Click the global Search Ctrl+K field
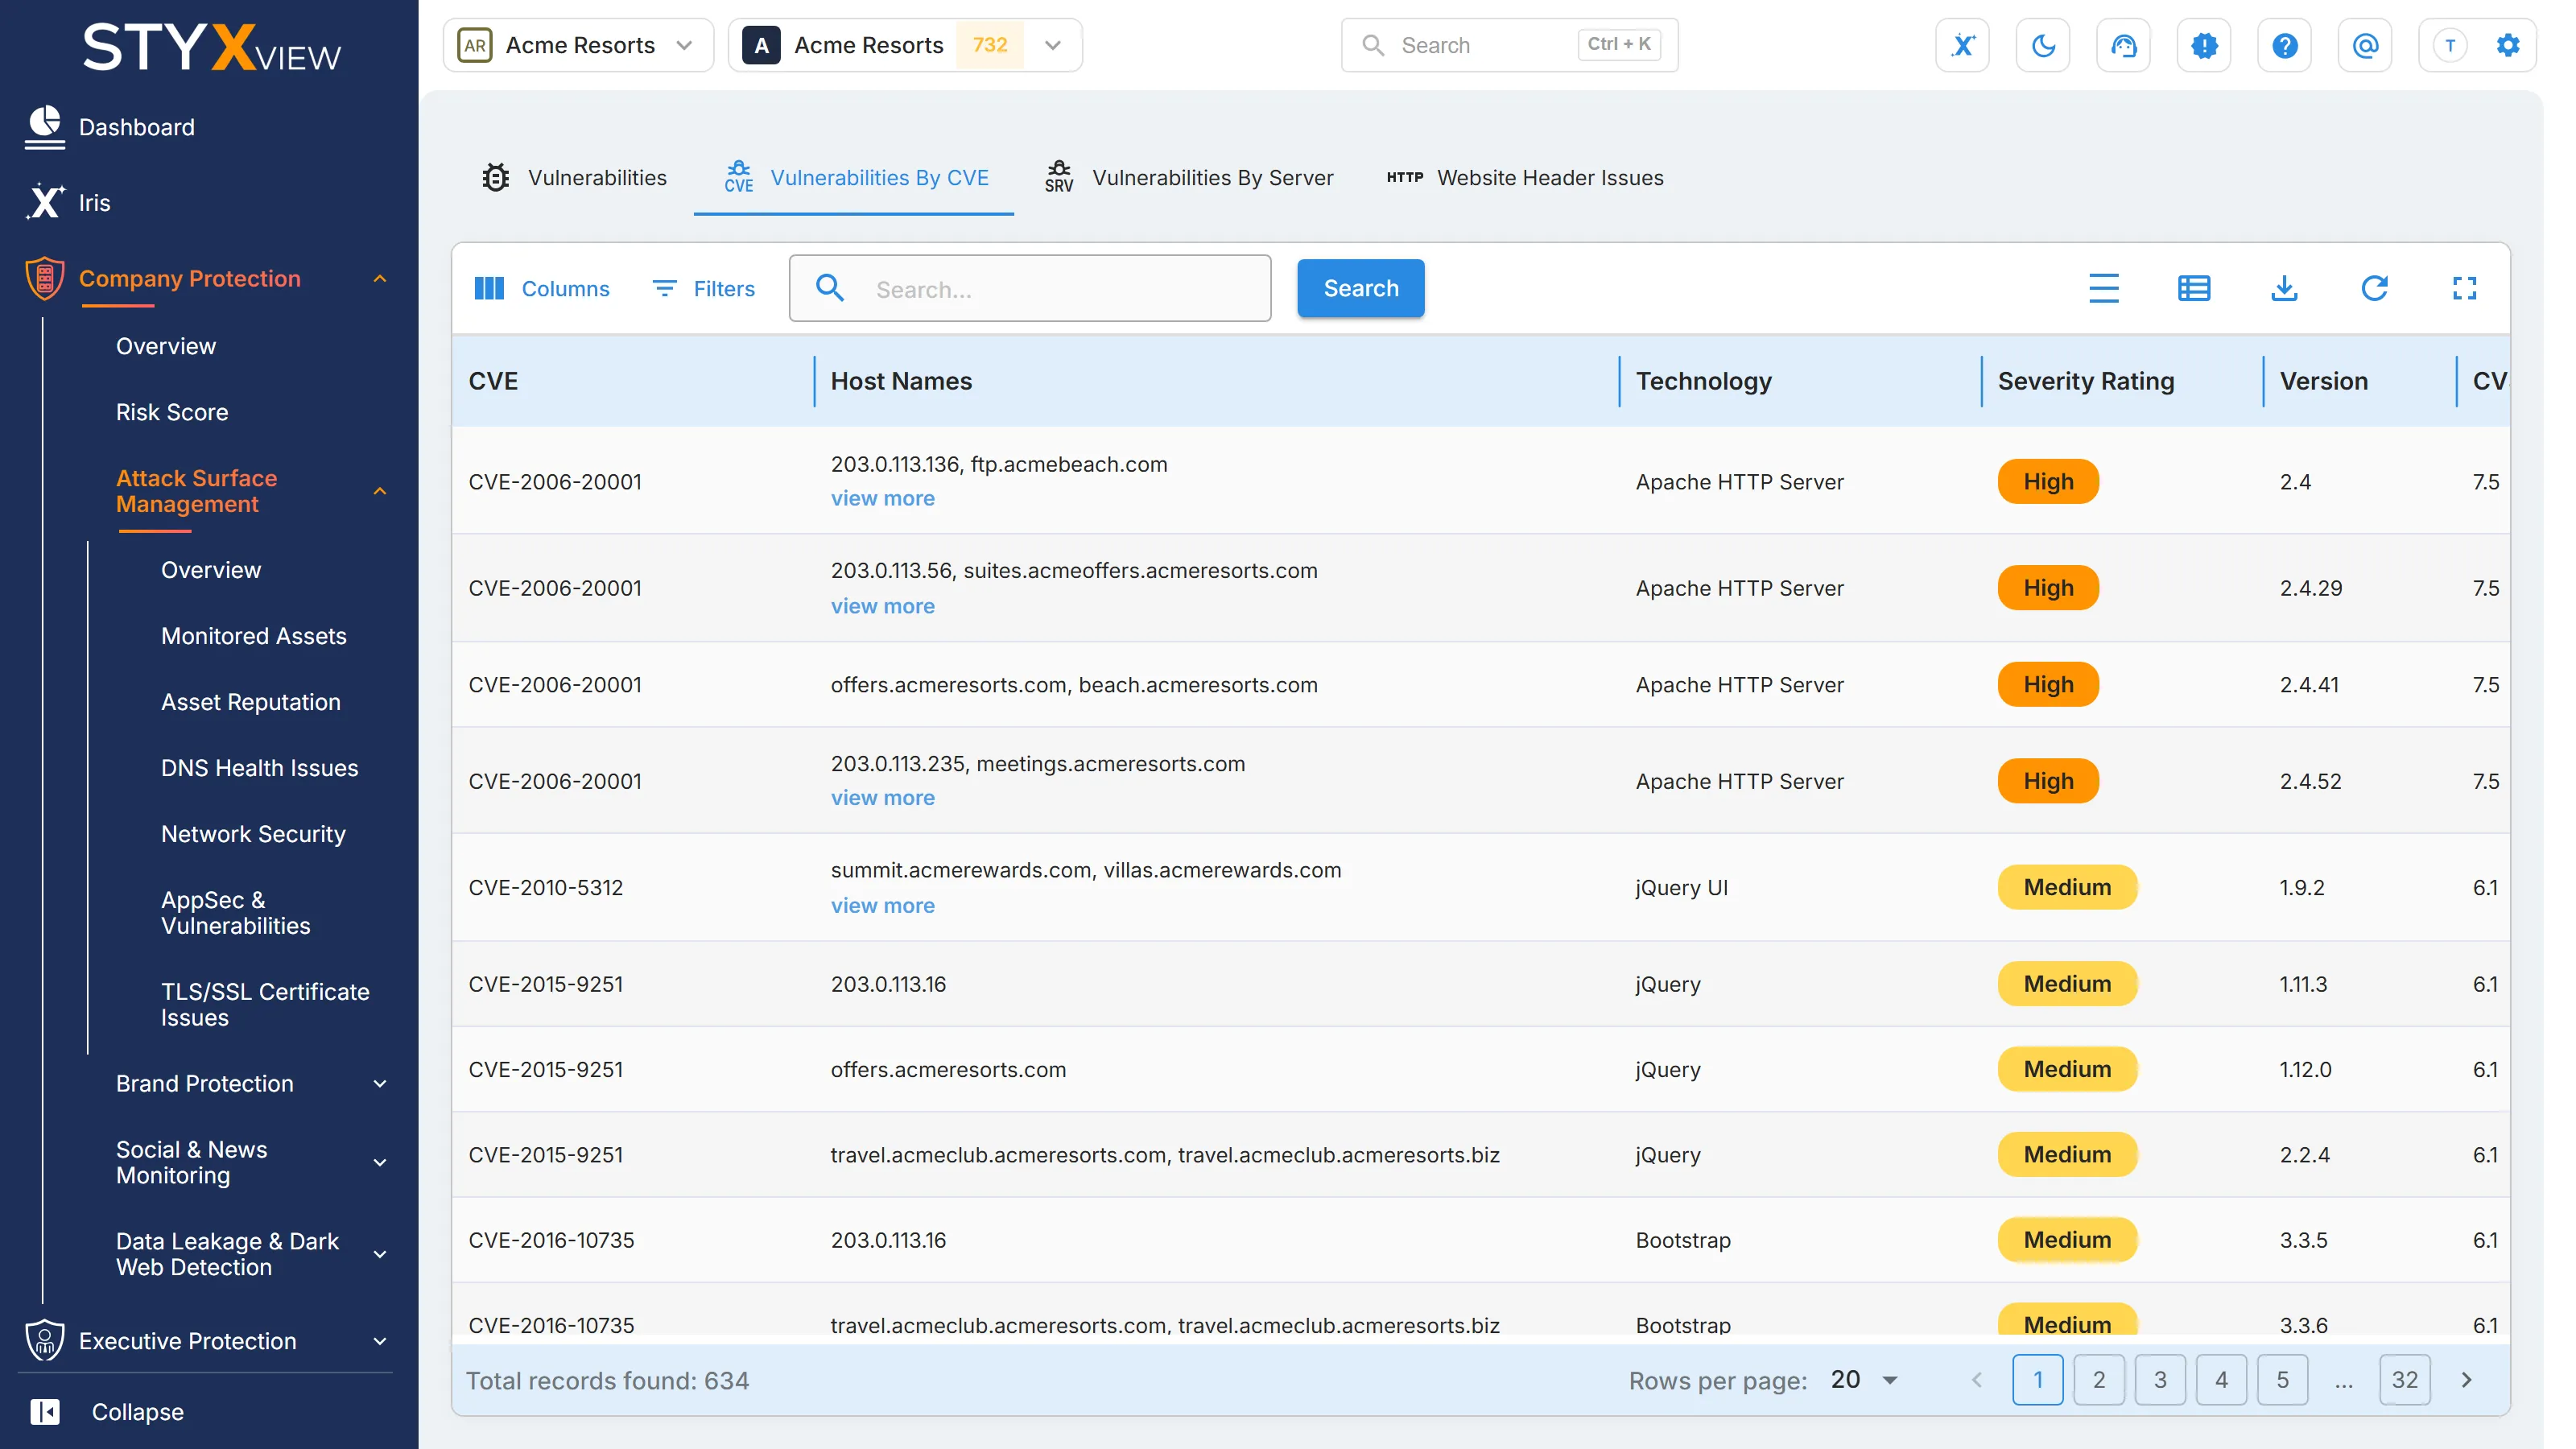Image resolution: width=2576 pixels, height=1449 pixels. click(1509, 45)
